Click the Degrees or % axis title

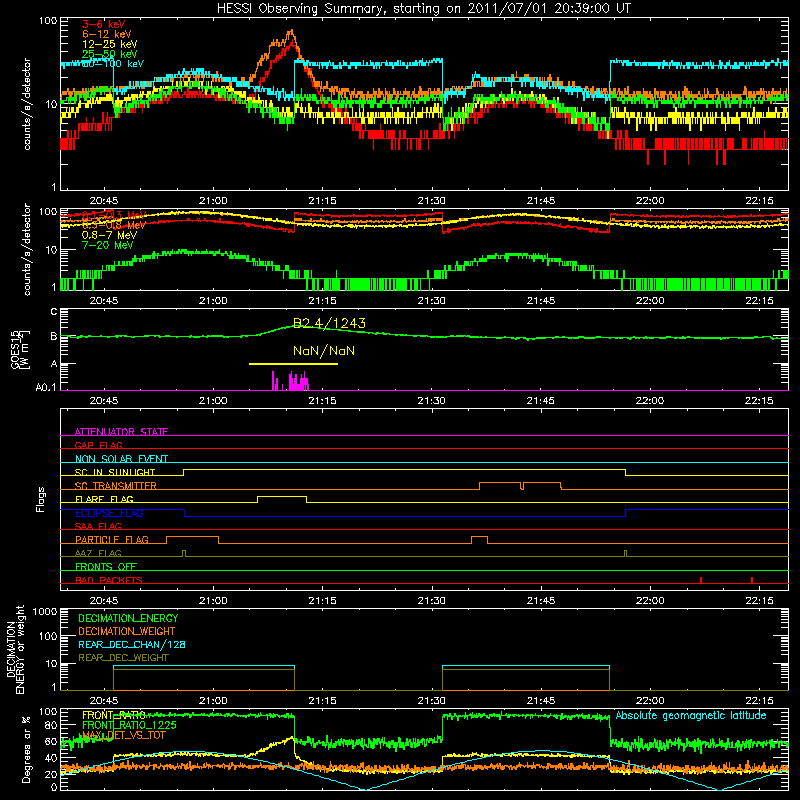[x=26, y=749]
